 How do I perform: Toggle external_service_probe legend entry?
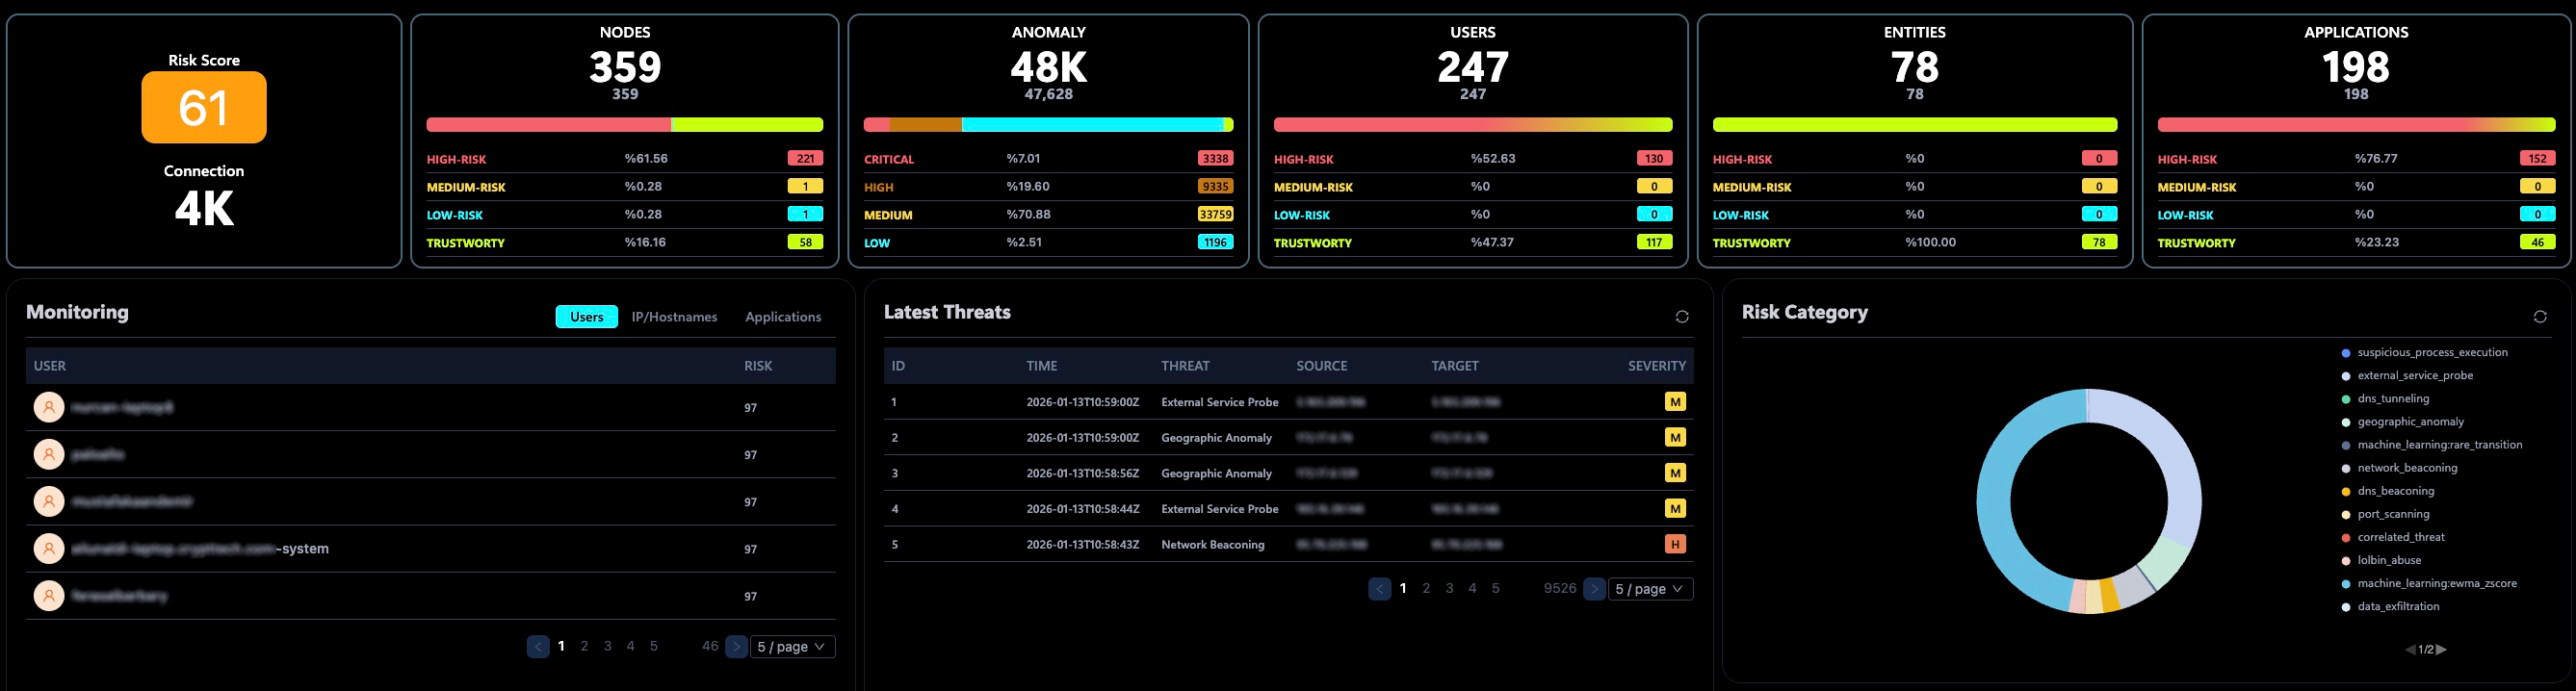click(2407, 376)
